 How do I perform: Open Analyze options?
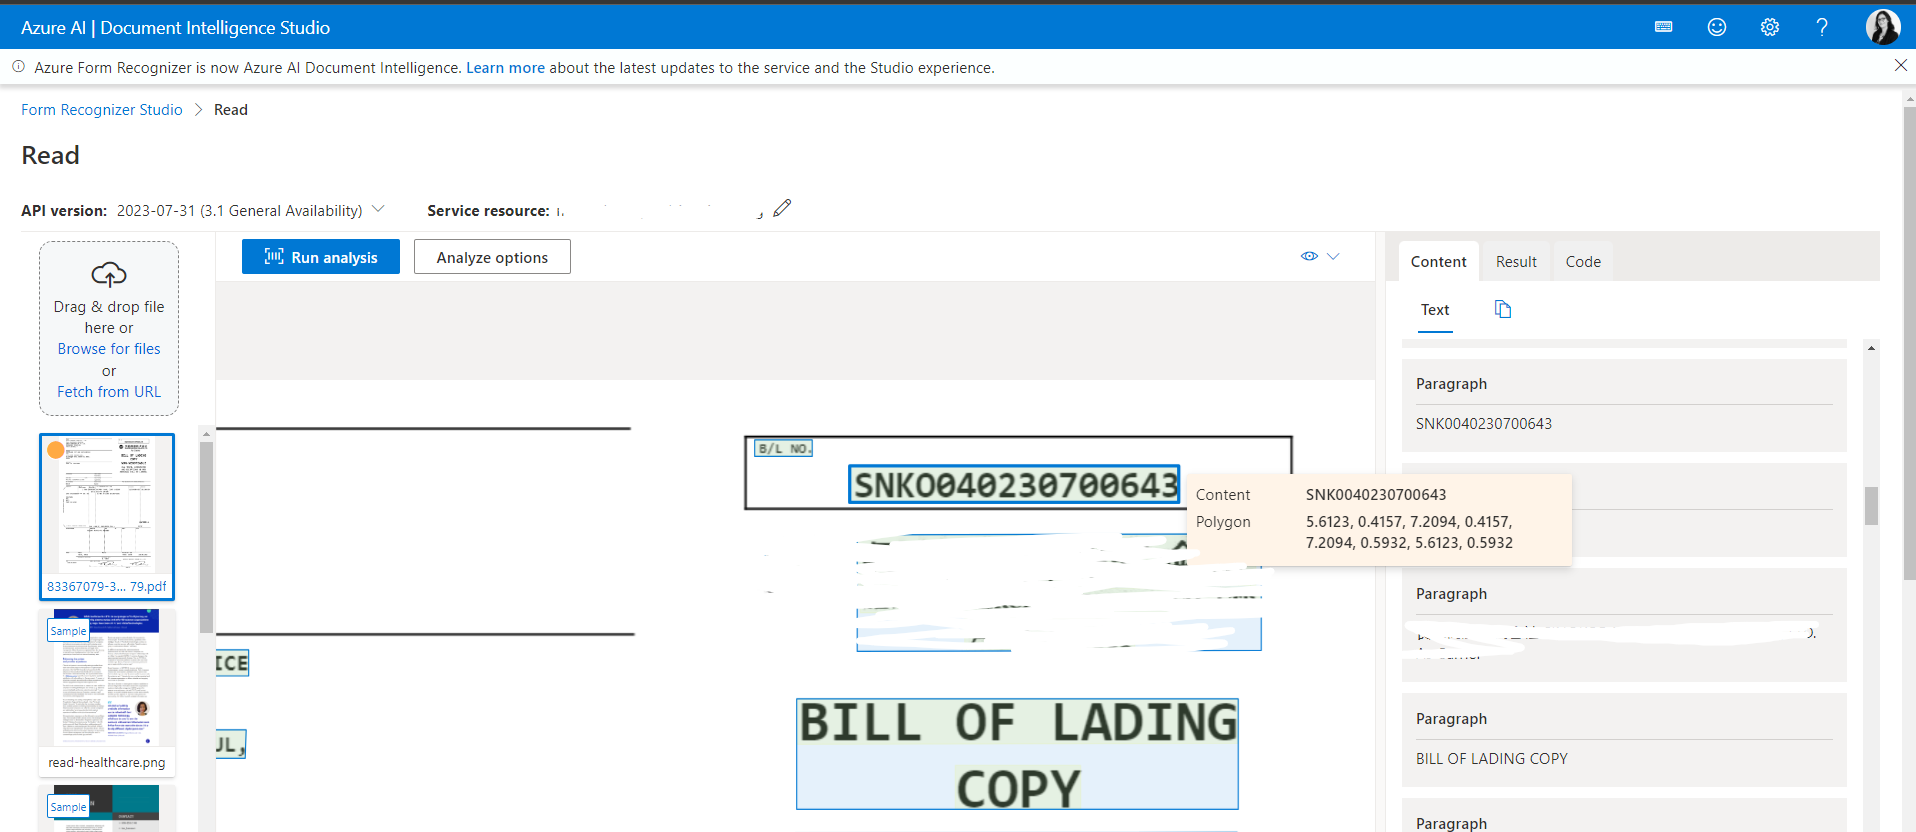pos(492,256)
